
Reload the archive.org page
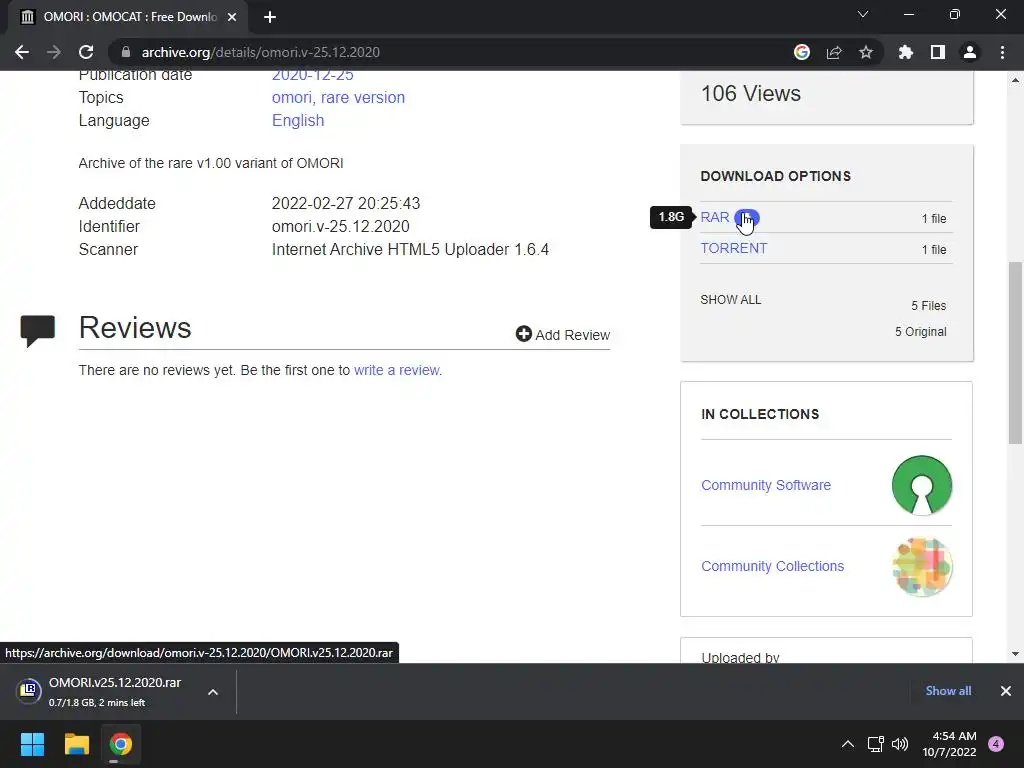86,52
